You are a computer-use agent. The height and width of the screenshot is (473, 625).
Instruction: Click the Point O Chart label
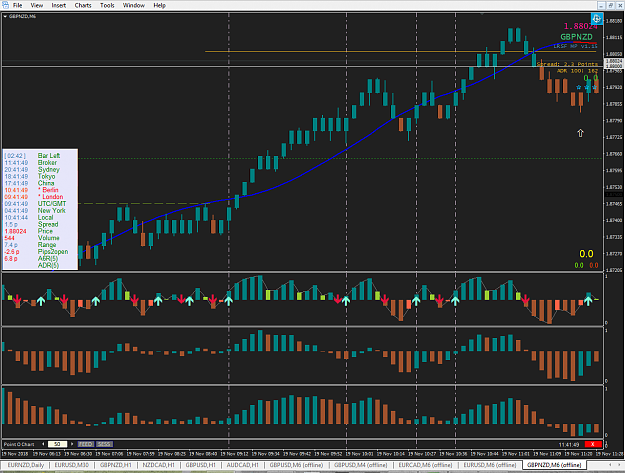coord(19,444)
